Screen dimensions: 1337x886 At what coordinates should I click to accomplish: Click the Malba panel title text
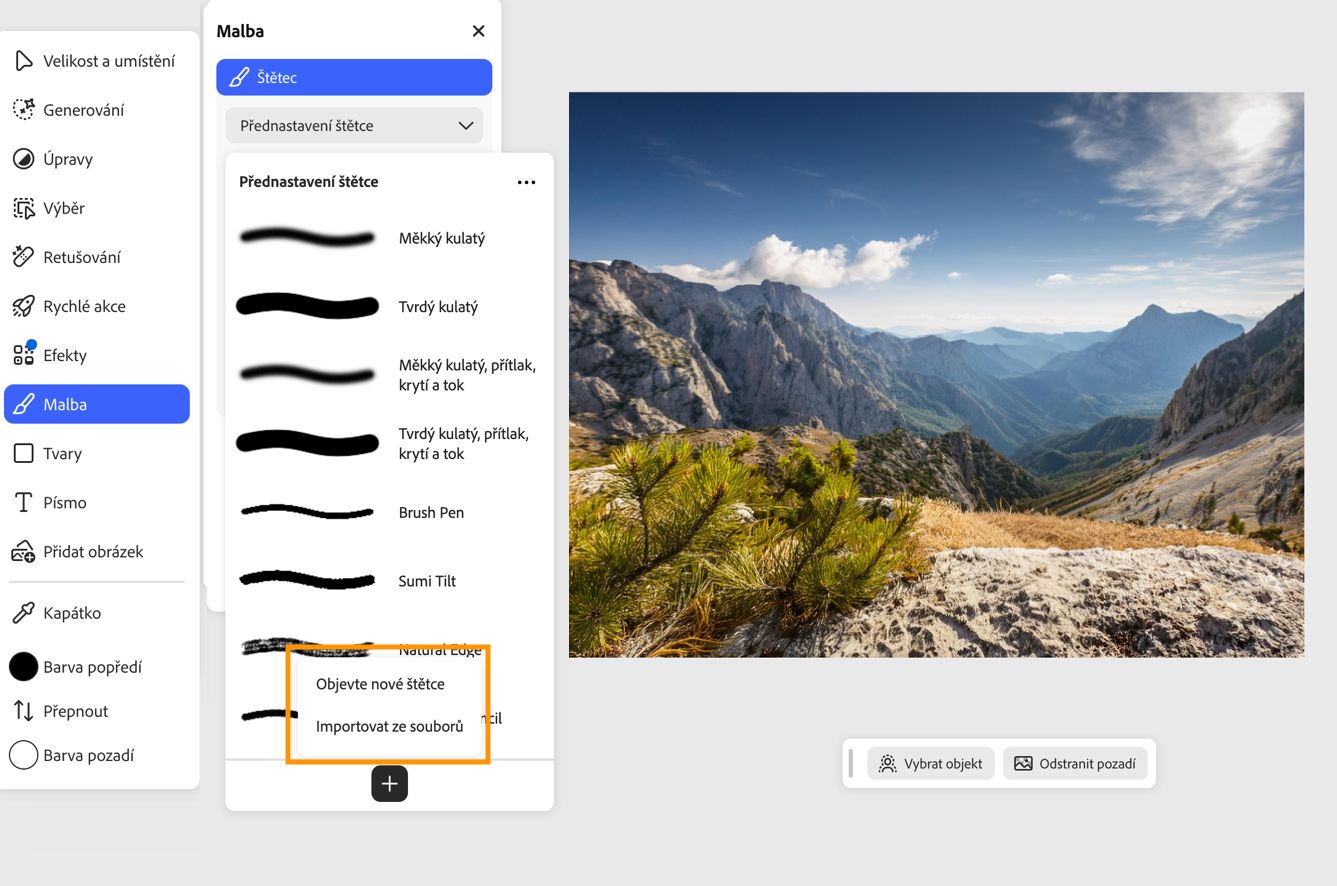coord(240,31)
